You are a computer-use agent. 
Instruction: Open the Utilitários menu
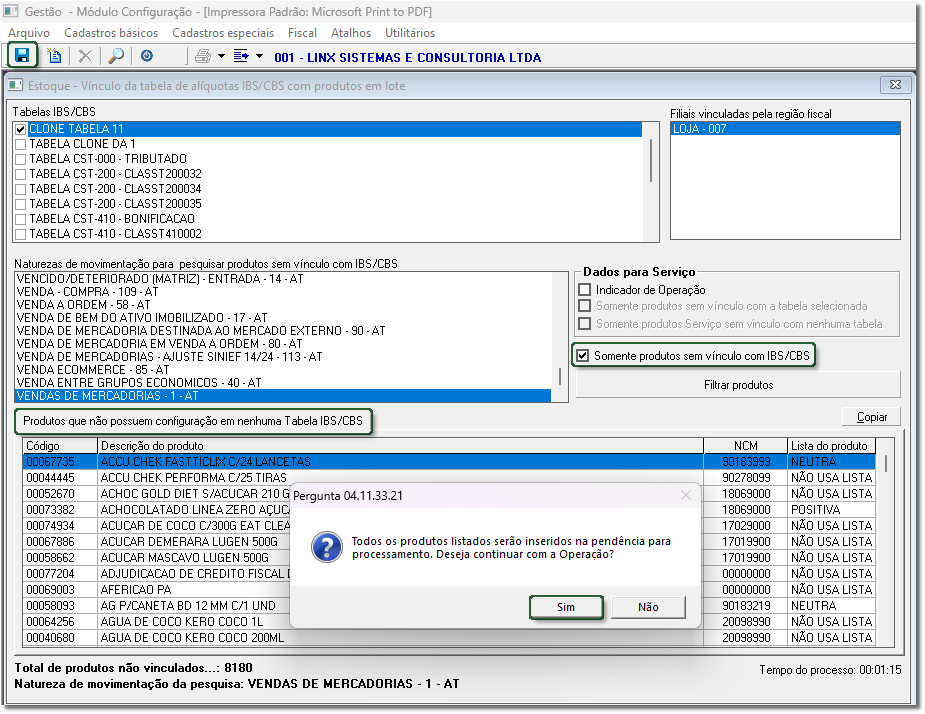tap(410, 33)
